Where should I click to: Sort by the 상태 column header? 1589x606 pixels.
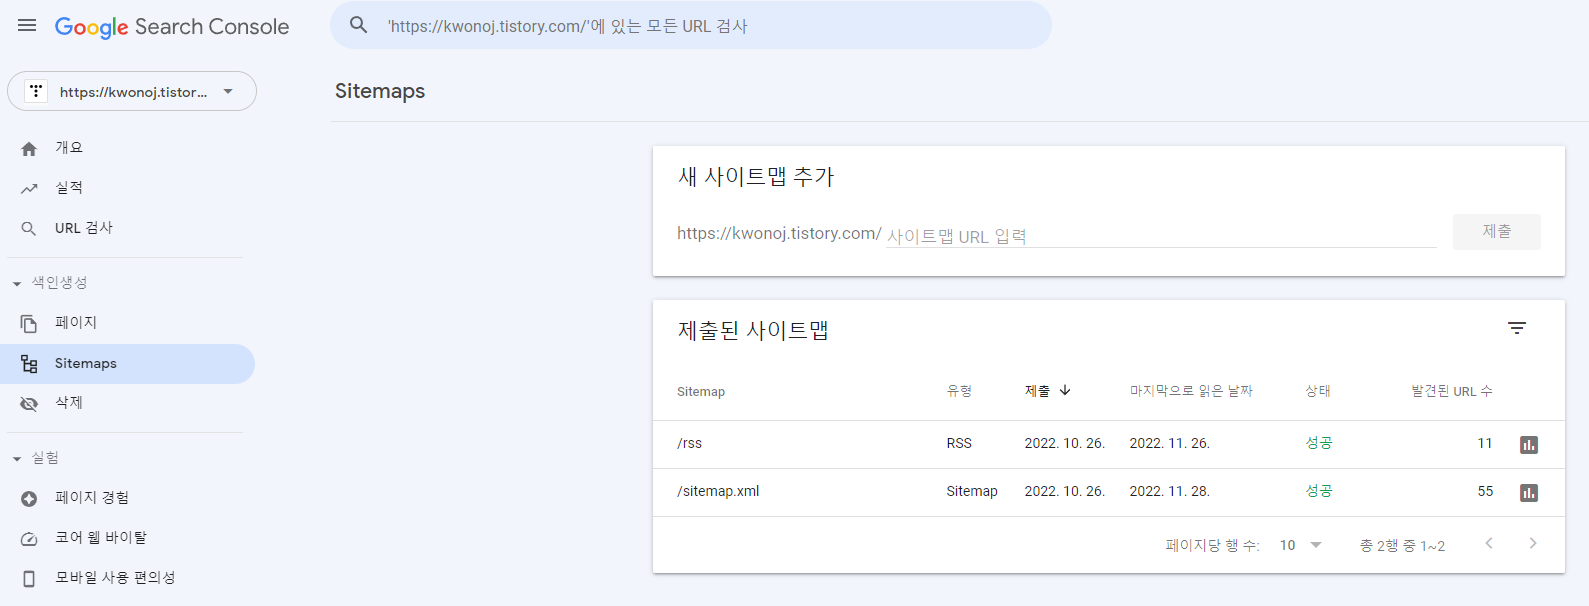click(x=1318, y=391)
